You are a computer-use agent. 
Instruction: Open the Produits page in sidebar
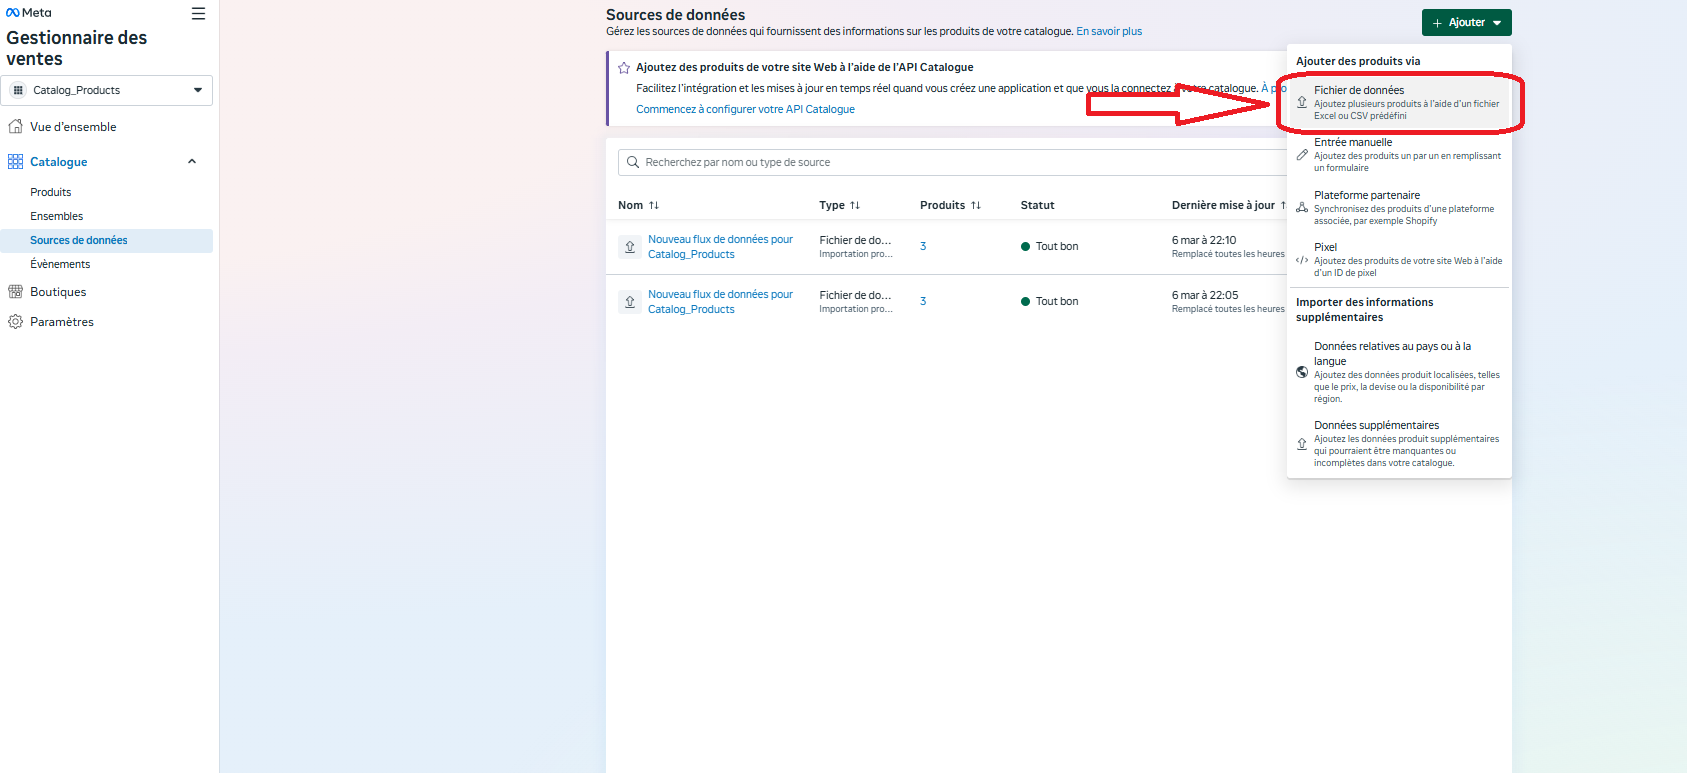[x=51, y=192]
